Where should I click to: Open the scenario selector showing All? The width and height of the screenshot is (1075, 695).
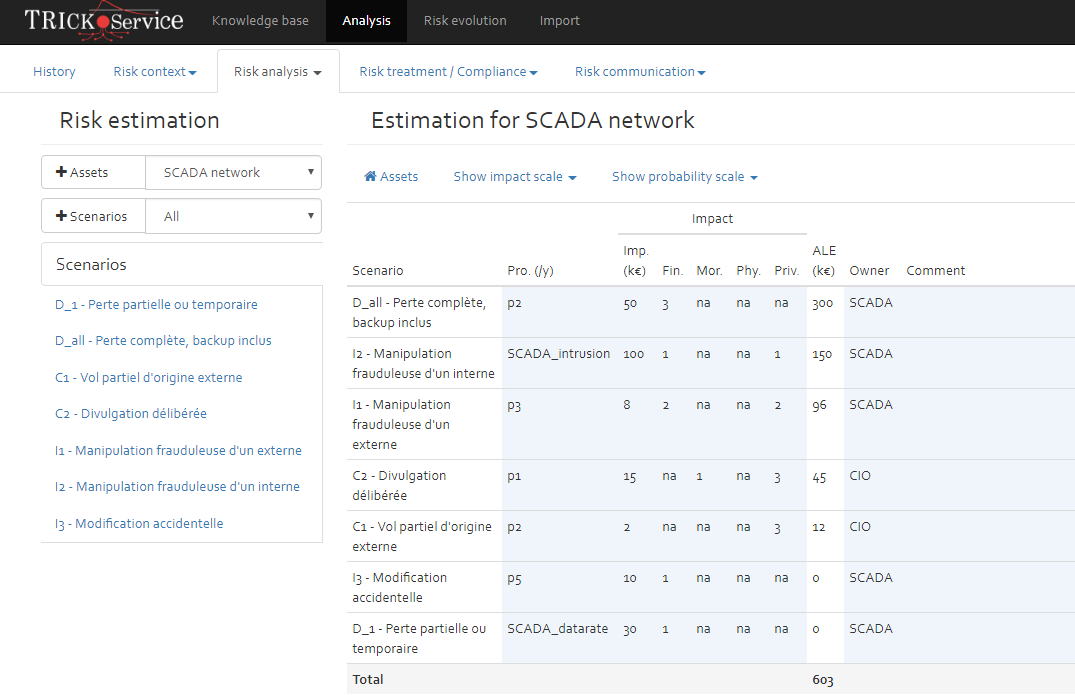234,216
